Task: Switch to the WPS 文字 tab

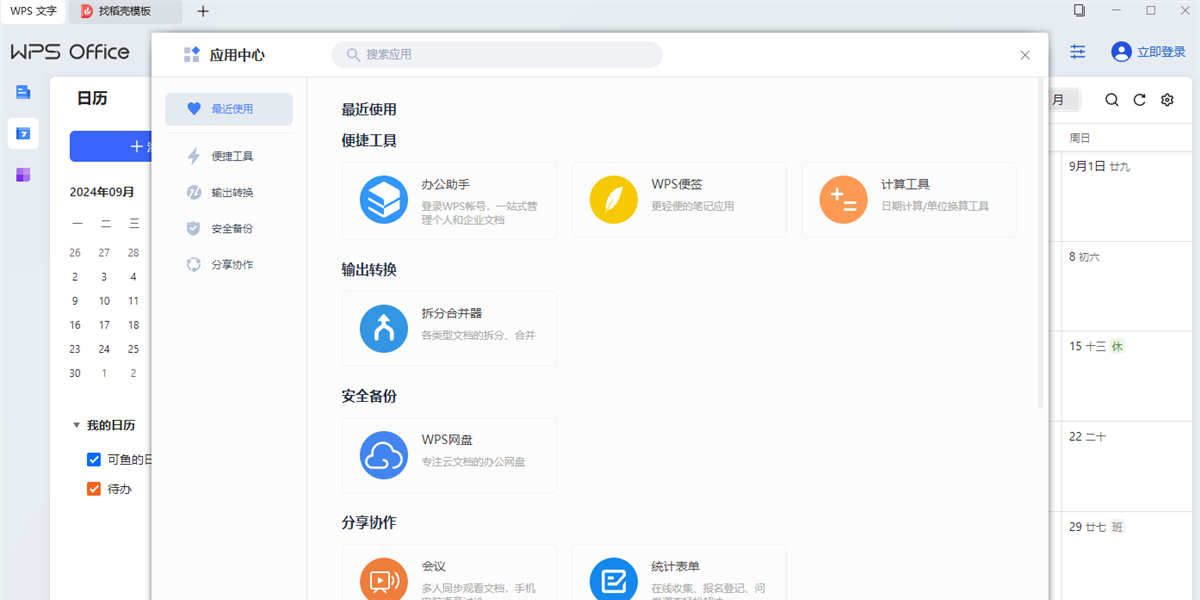Action: point(34,11)
